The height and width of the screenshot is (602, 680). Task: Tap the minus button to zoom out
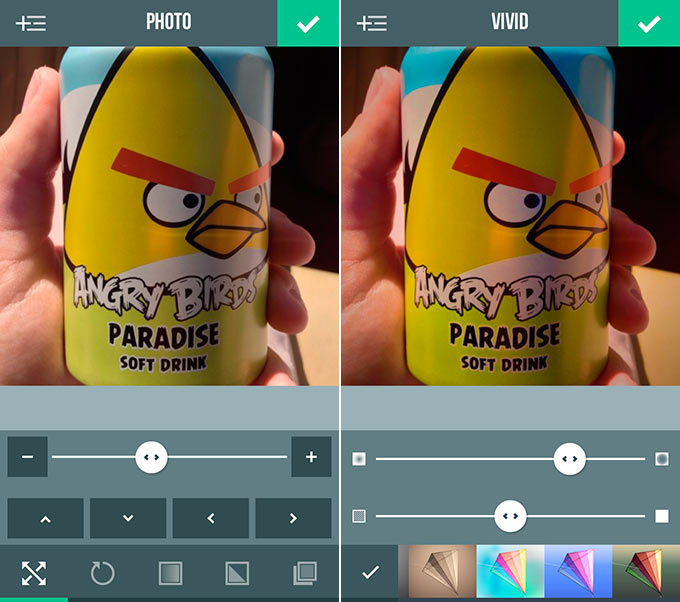coord(28,457)
